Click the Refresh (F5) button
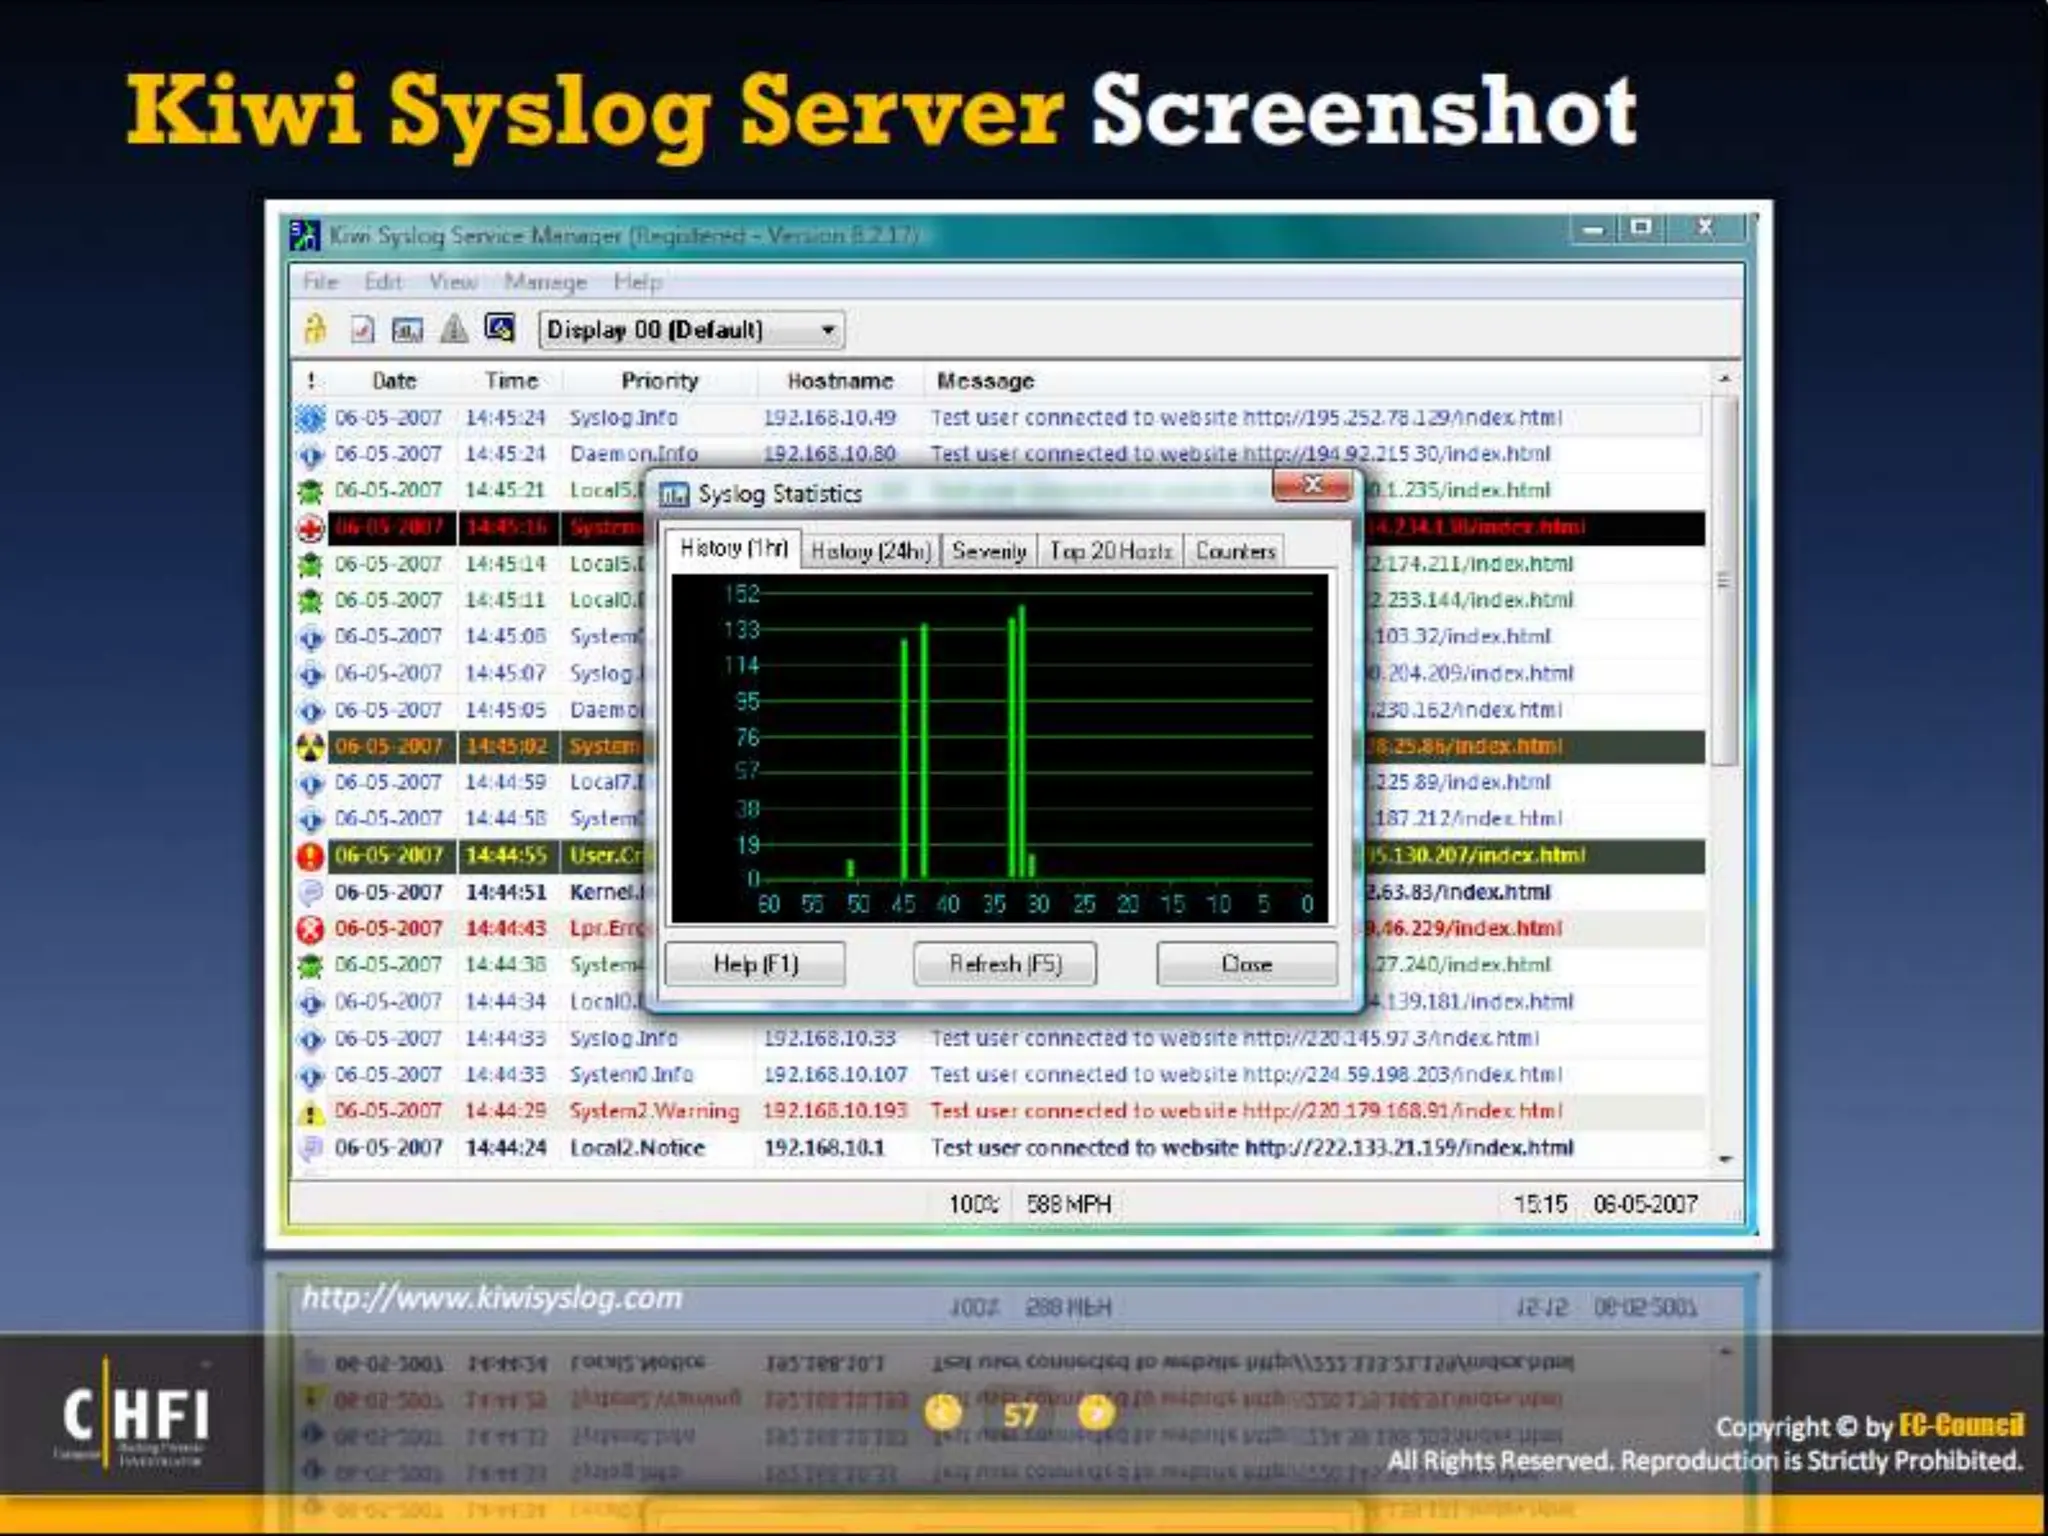The image size is (2048, 1536). pos(1005,964)
